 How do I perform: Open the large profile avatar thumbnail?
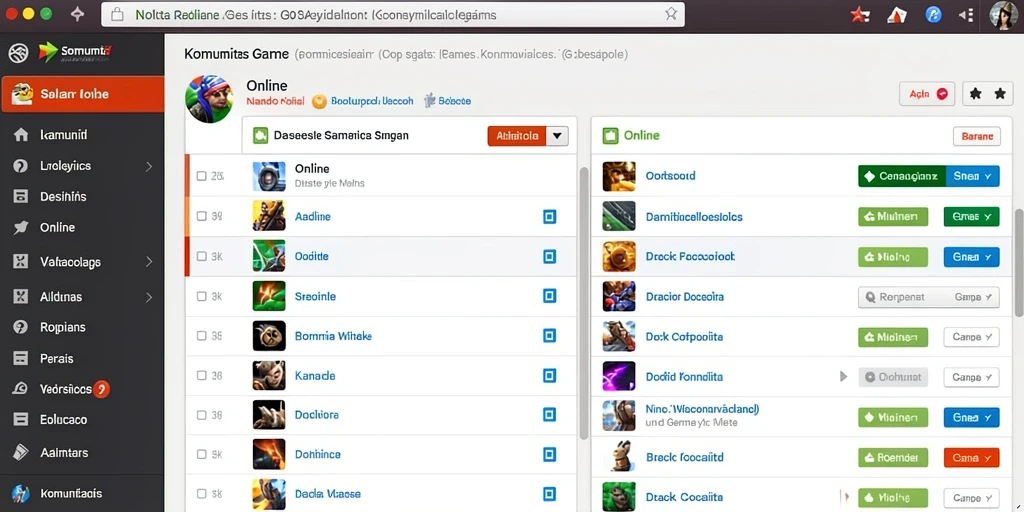209,99
